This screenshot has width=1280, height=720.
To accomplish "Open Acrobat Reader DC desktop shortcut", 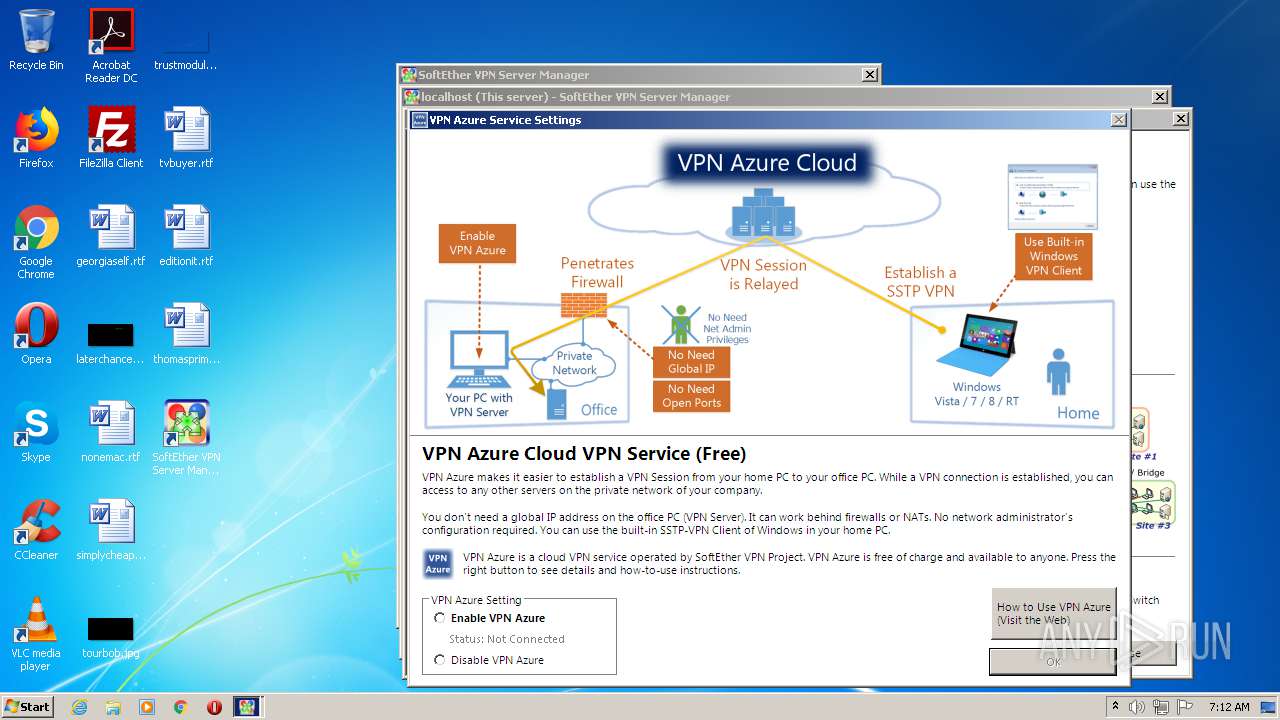I will click(x=111, y=46).
